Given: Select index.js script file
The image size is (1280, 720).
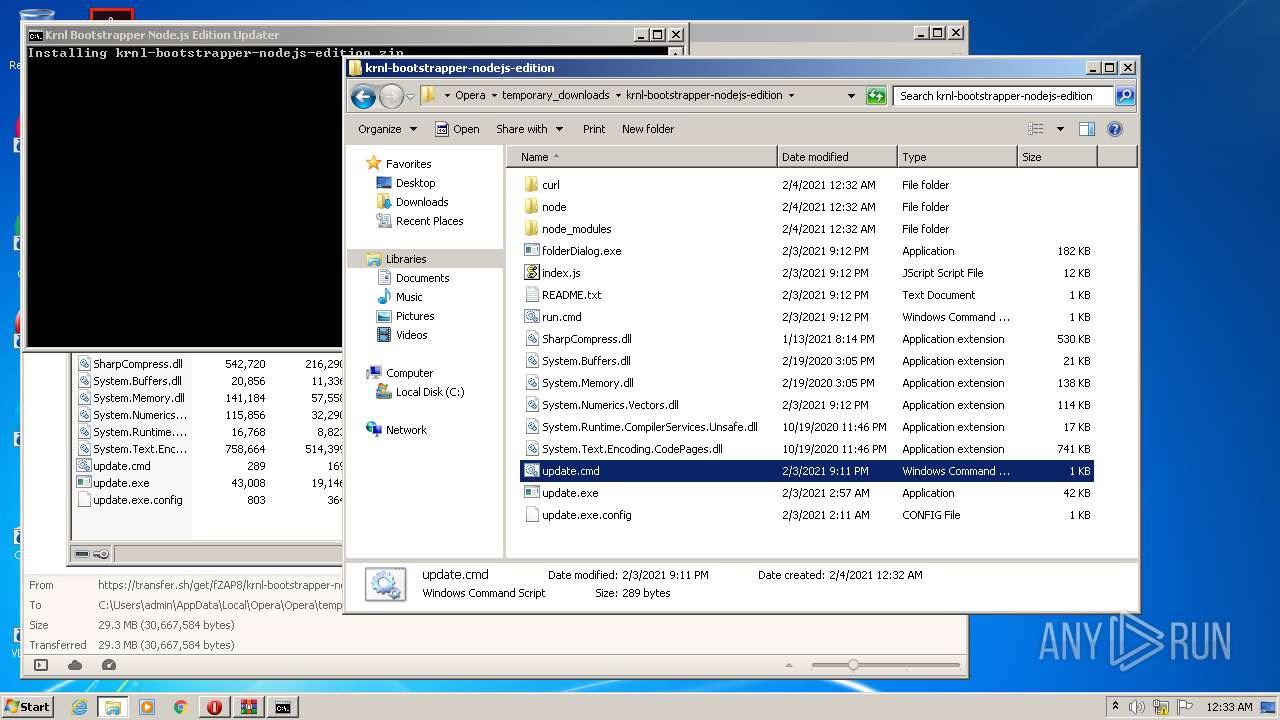Looking at the screenshot, I should (807, 273).
